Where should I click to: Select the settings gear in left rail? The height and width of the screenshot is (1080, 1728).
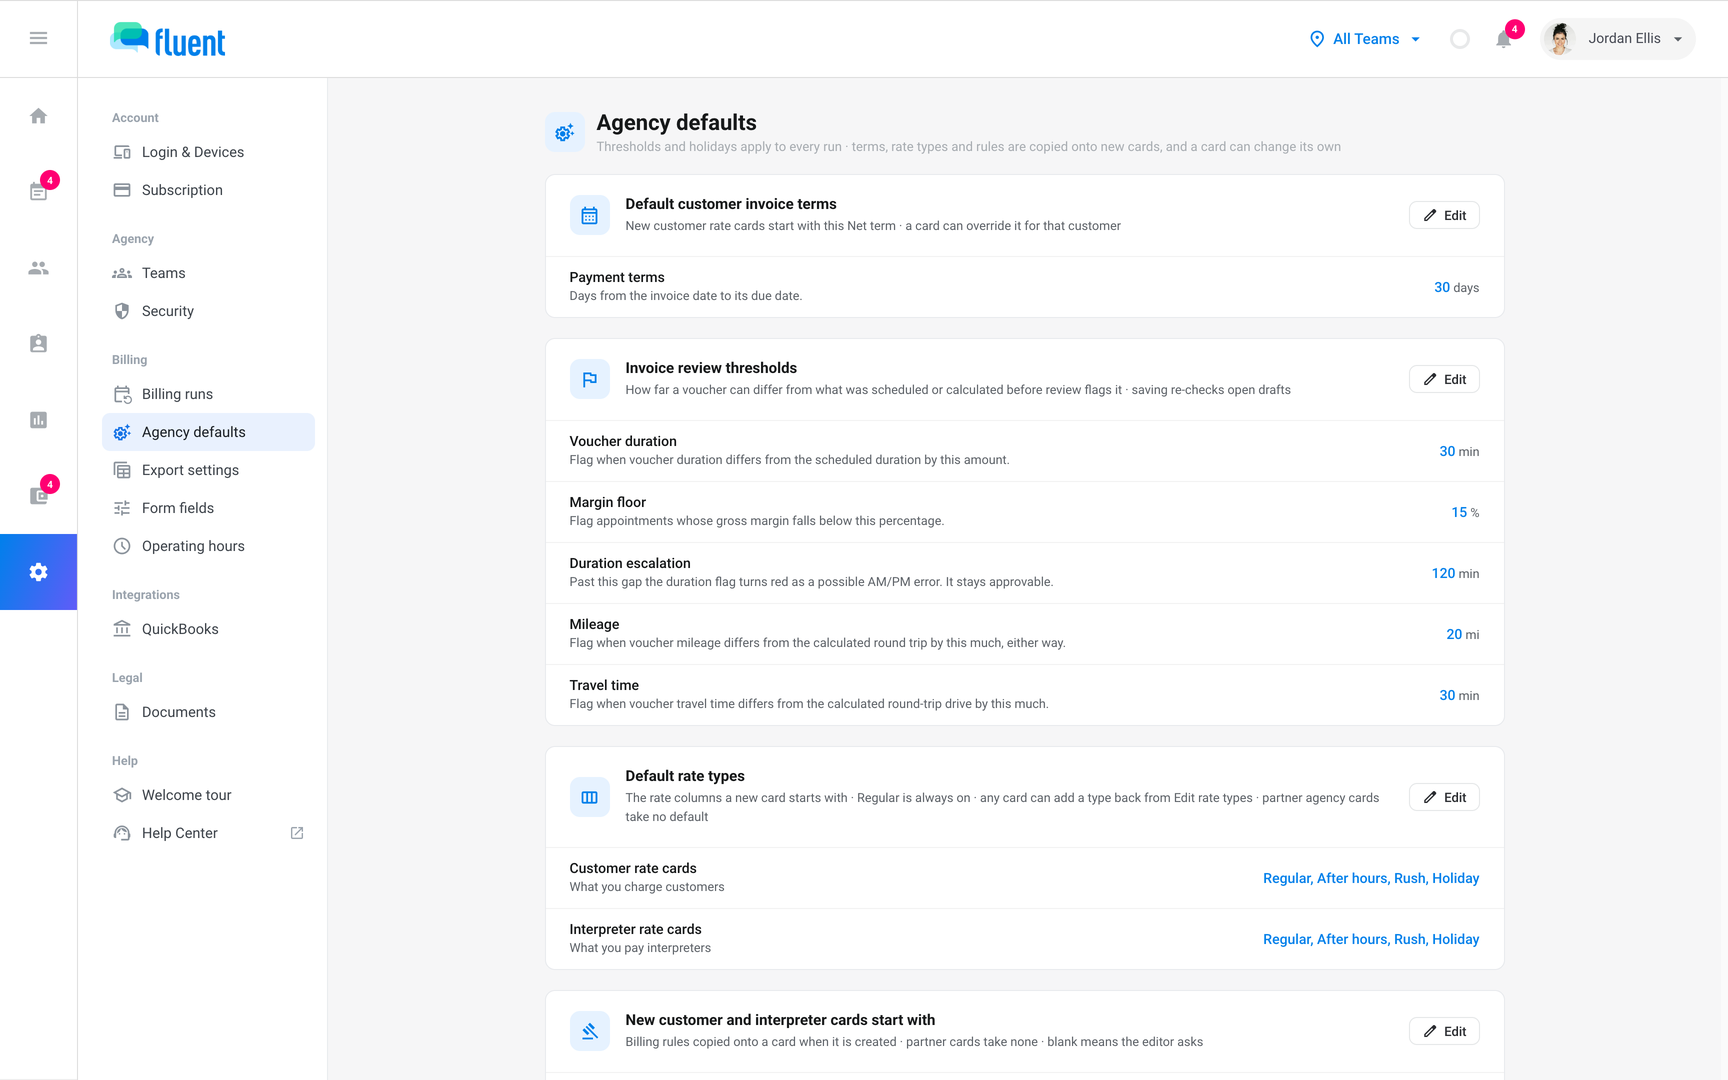point(38,572)
